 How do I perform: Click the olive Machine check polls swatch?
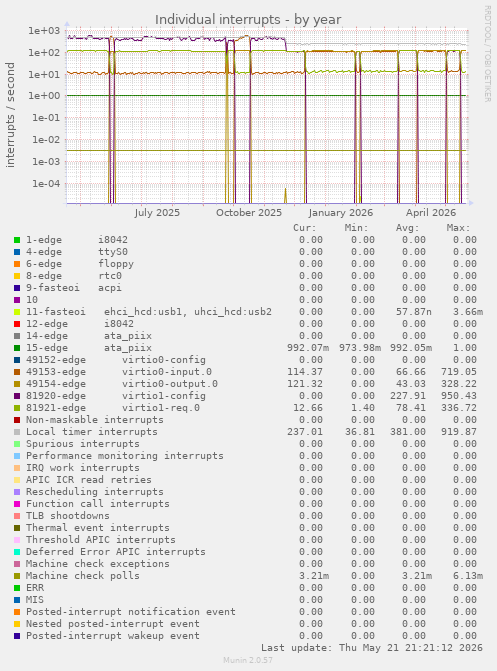coord(17,576)
